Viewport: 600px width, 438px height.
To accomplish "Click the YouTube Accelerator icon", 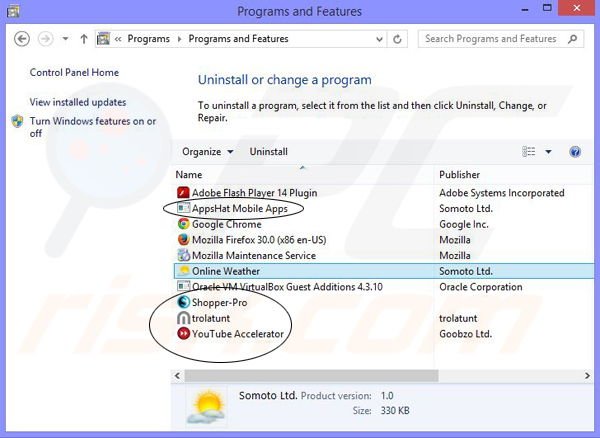I will coord(184,334).
